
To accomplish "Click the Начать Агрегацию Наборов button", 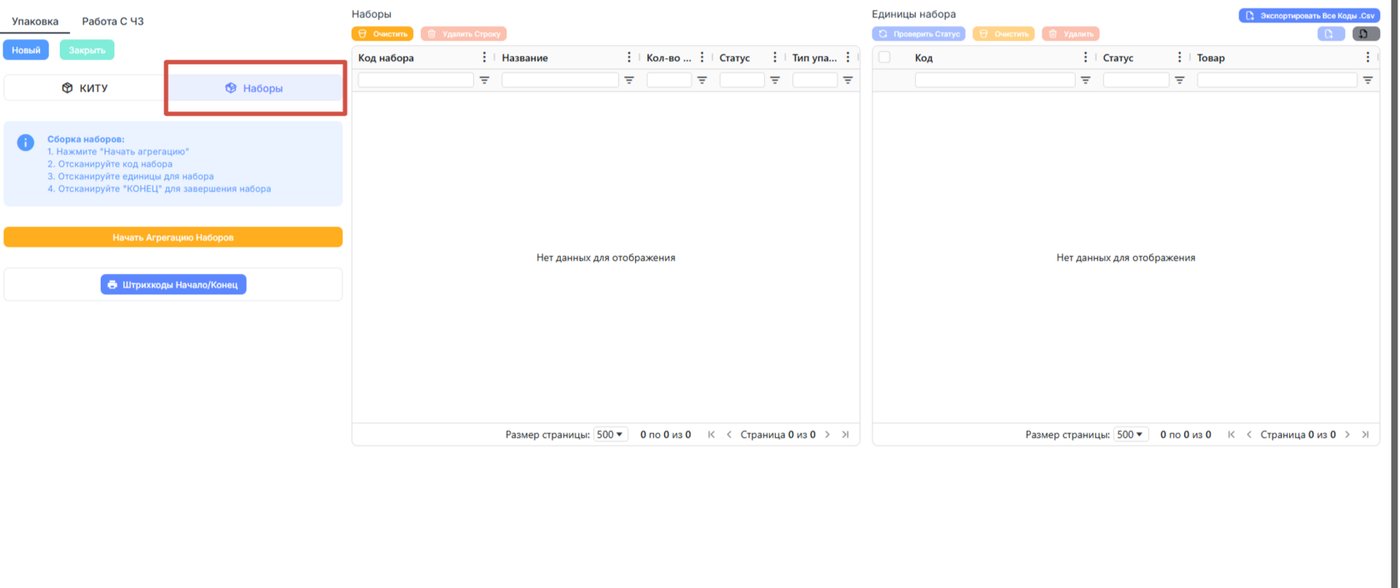I will point(173,237).
